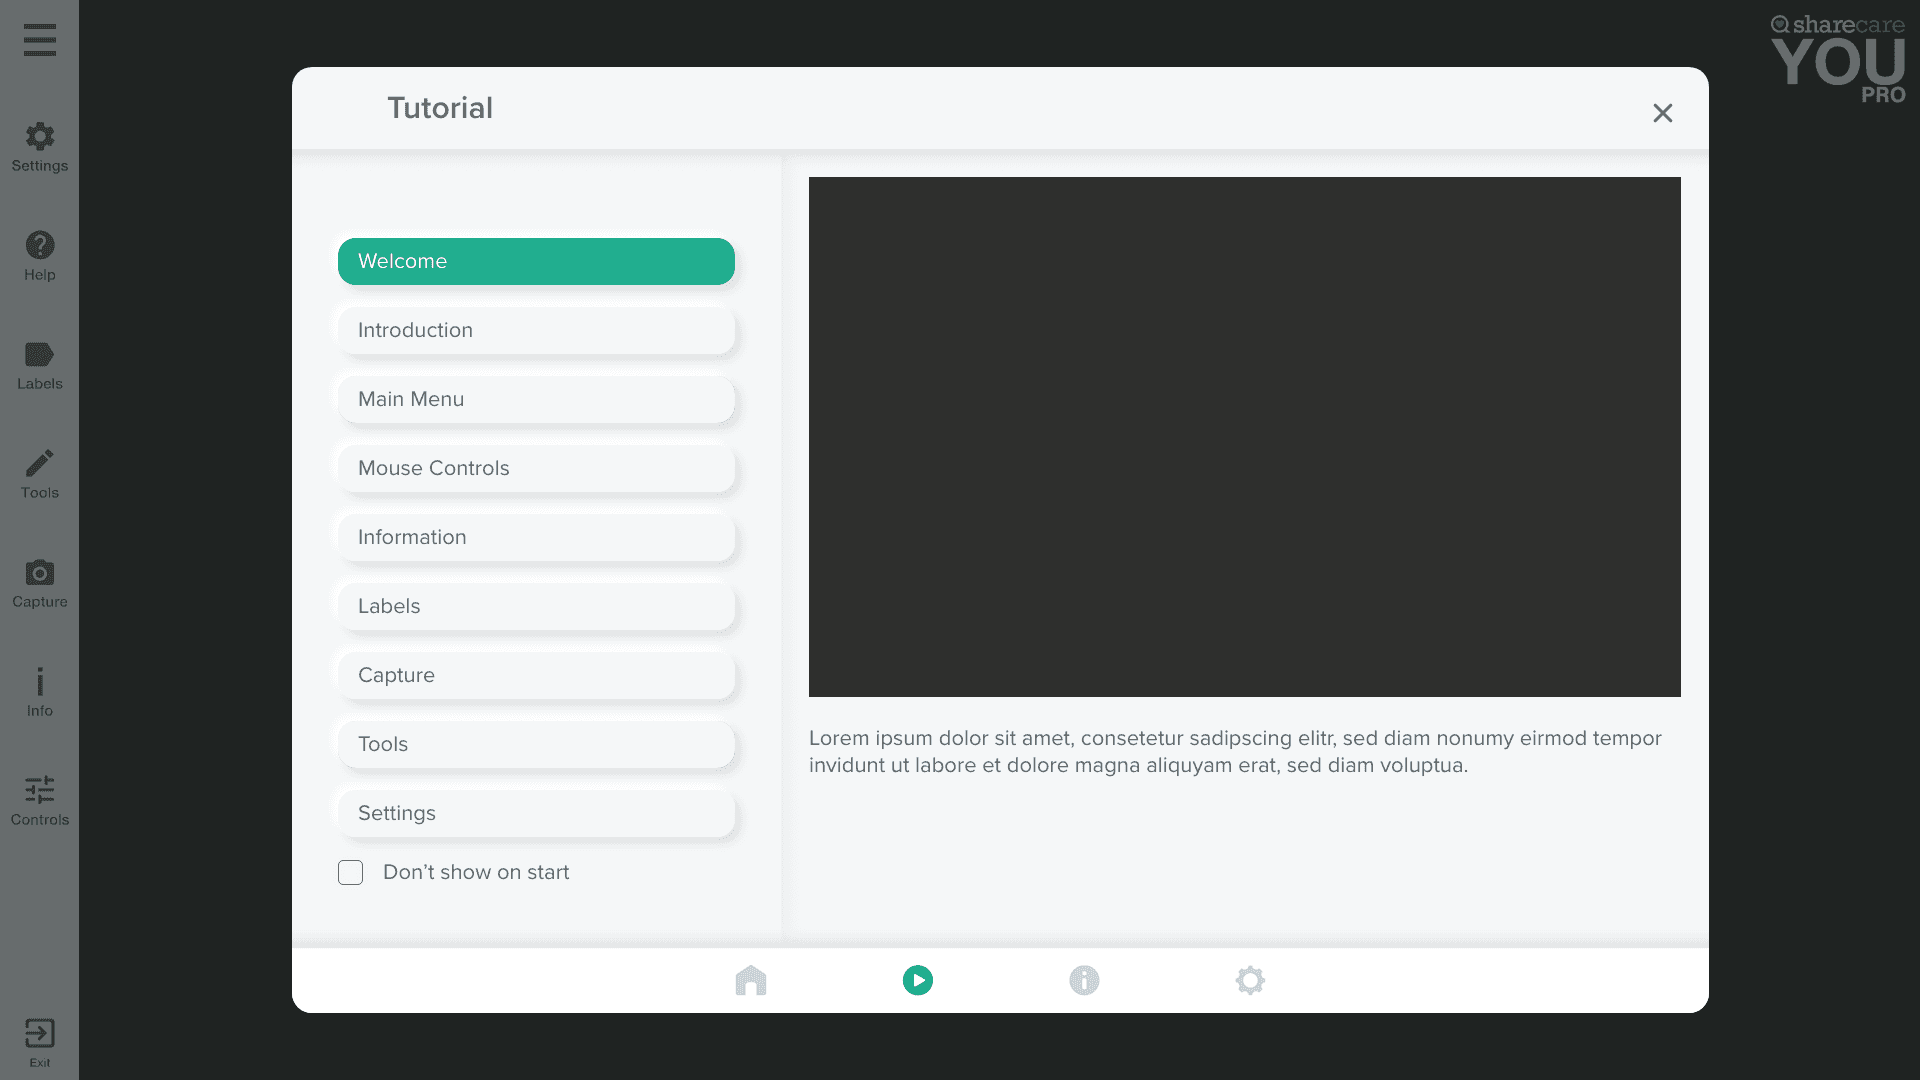
Task: Open the Information tutorial topic
Action: [x=536, y=538]
